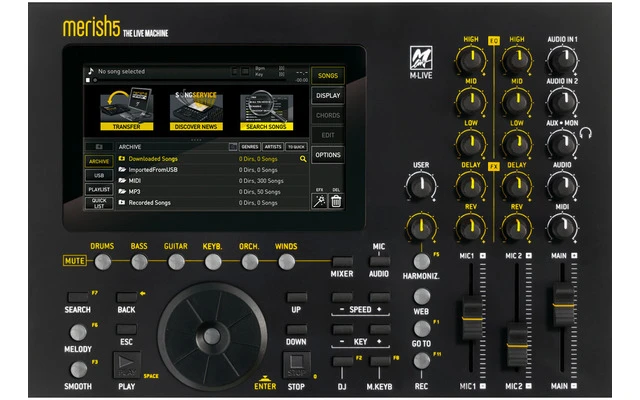The width and height of the screenshot is (640, 400).
Task: Toggle the MELODY round button
Action: click(x=78, y=333)
